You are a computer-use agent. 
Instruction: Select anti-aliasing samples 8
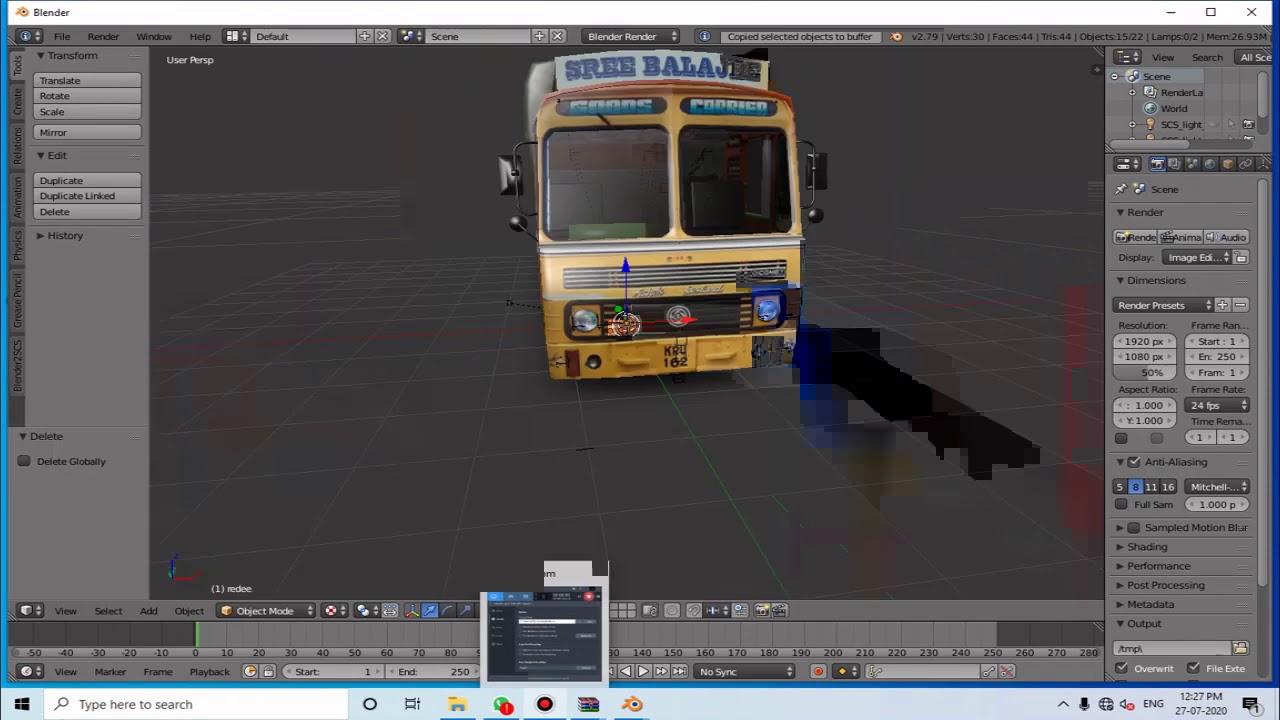pos(1135,487)
